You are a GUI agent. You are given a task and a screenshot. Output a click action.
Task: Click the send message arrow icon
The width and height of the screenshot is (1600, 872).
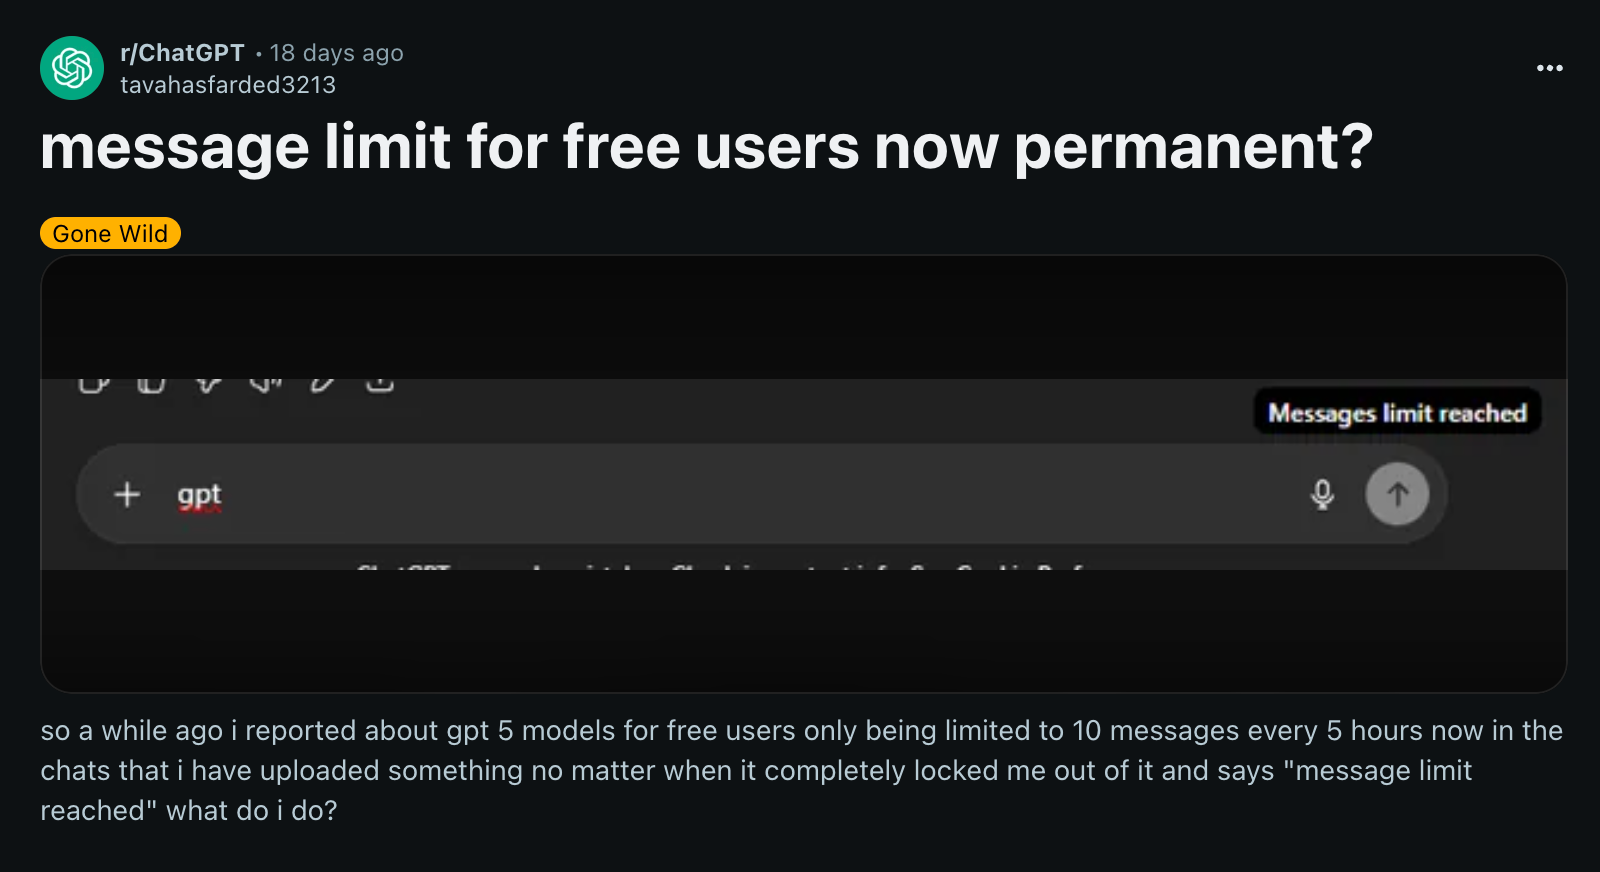[1397, 493]
